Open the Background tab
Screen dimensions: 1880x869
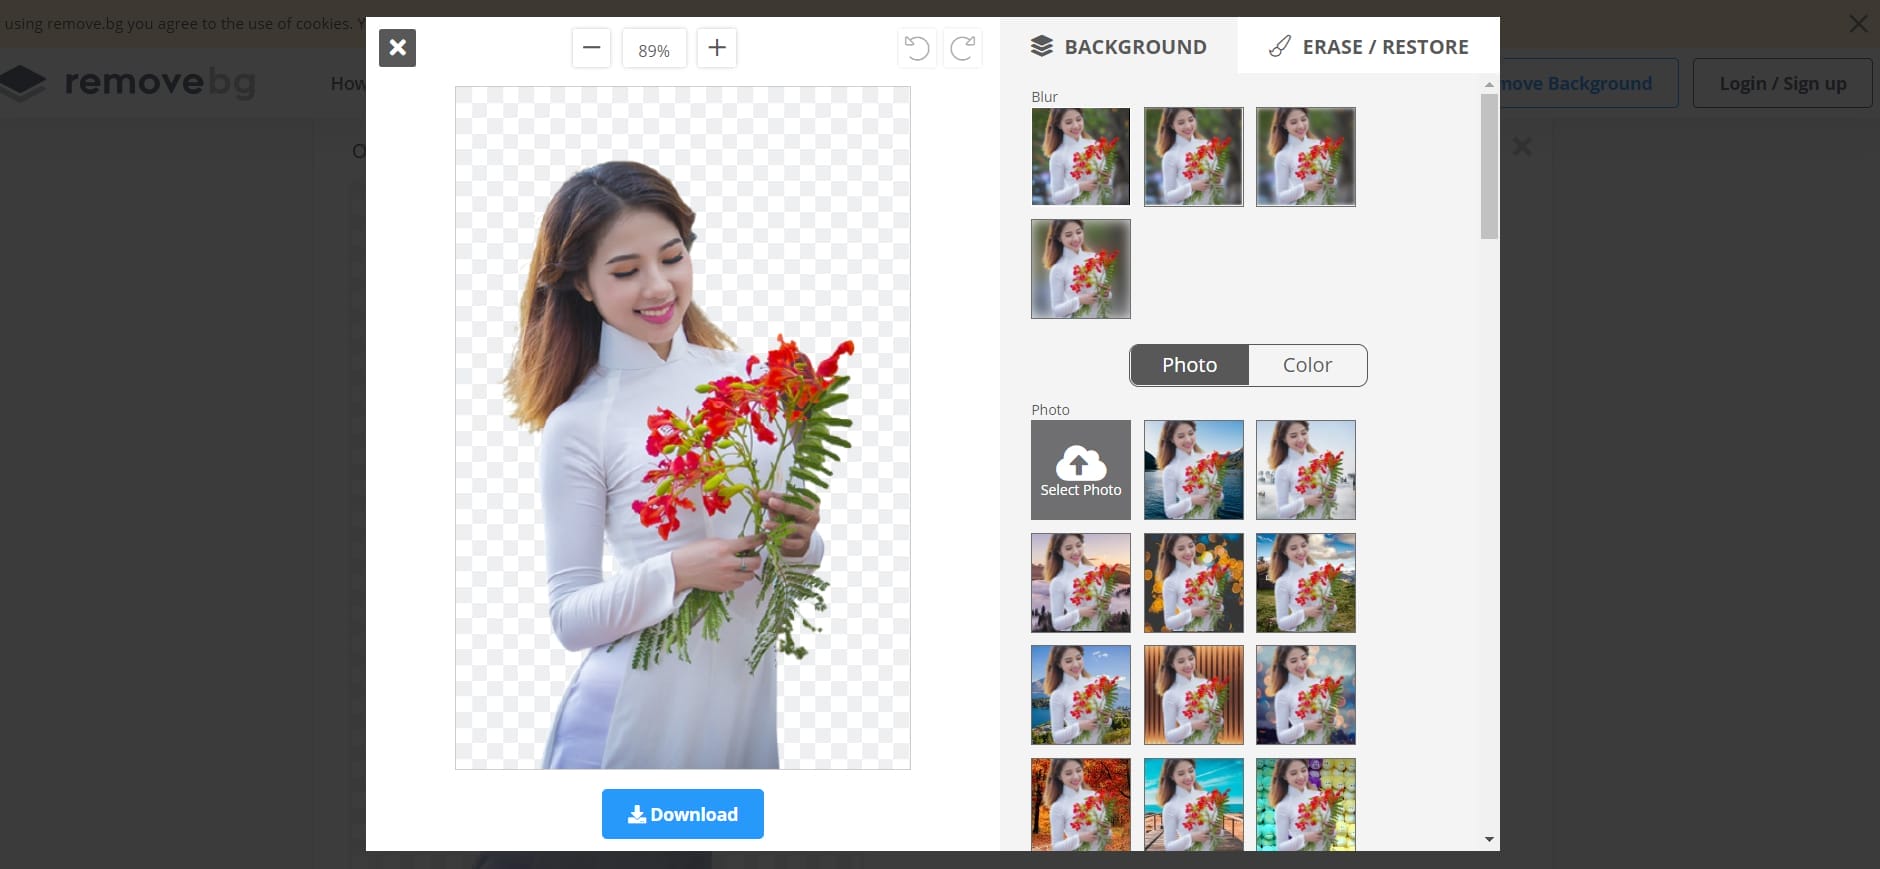pyautogui.click(x=1118, y=47)
